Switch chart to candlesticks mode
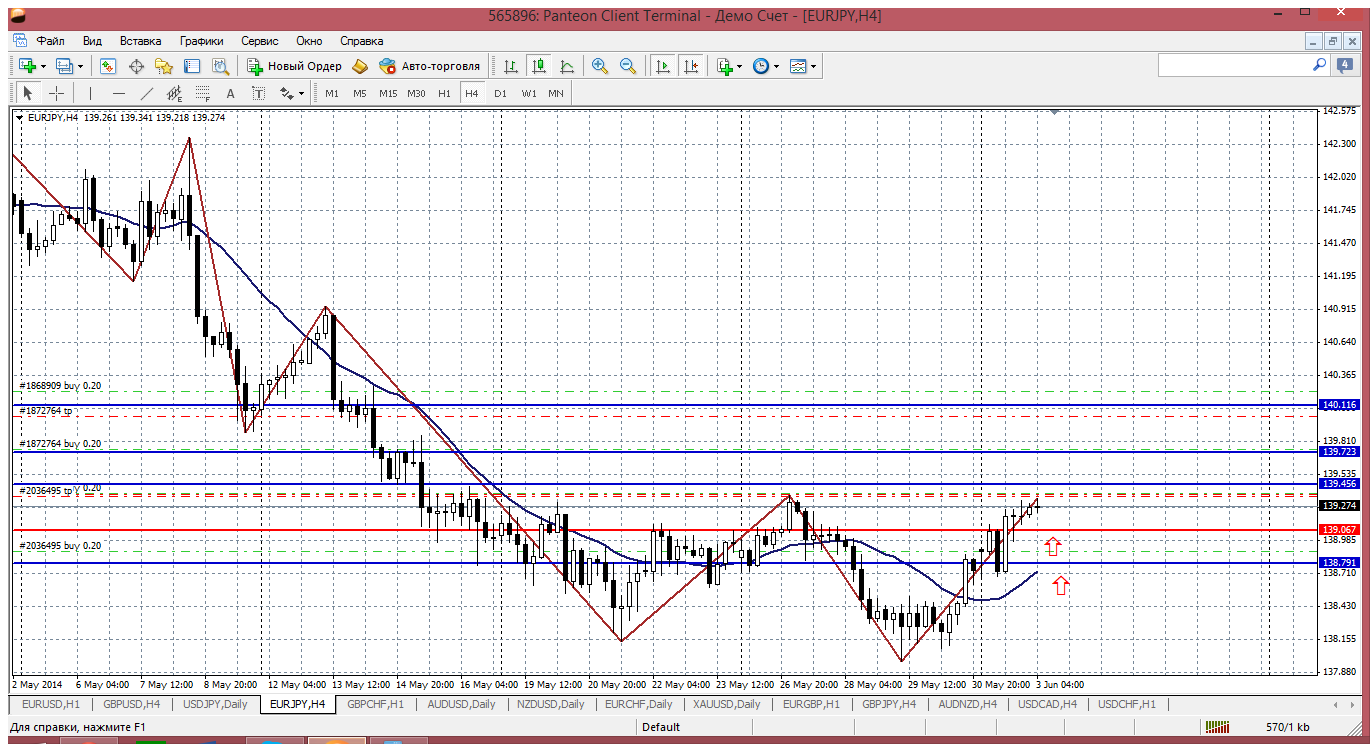This screenshot has width=1370, height=744. pos(539,66)
